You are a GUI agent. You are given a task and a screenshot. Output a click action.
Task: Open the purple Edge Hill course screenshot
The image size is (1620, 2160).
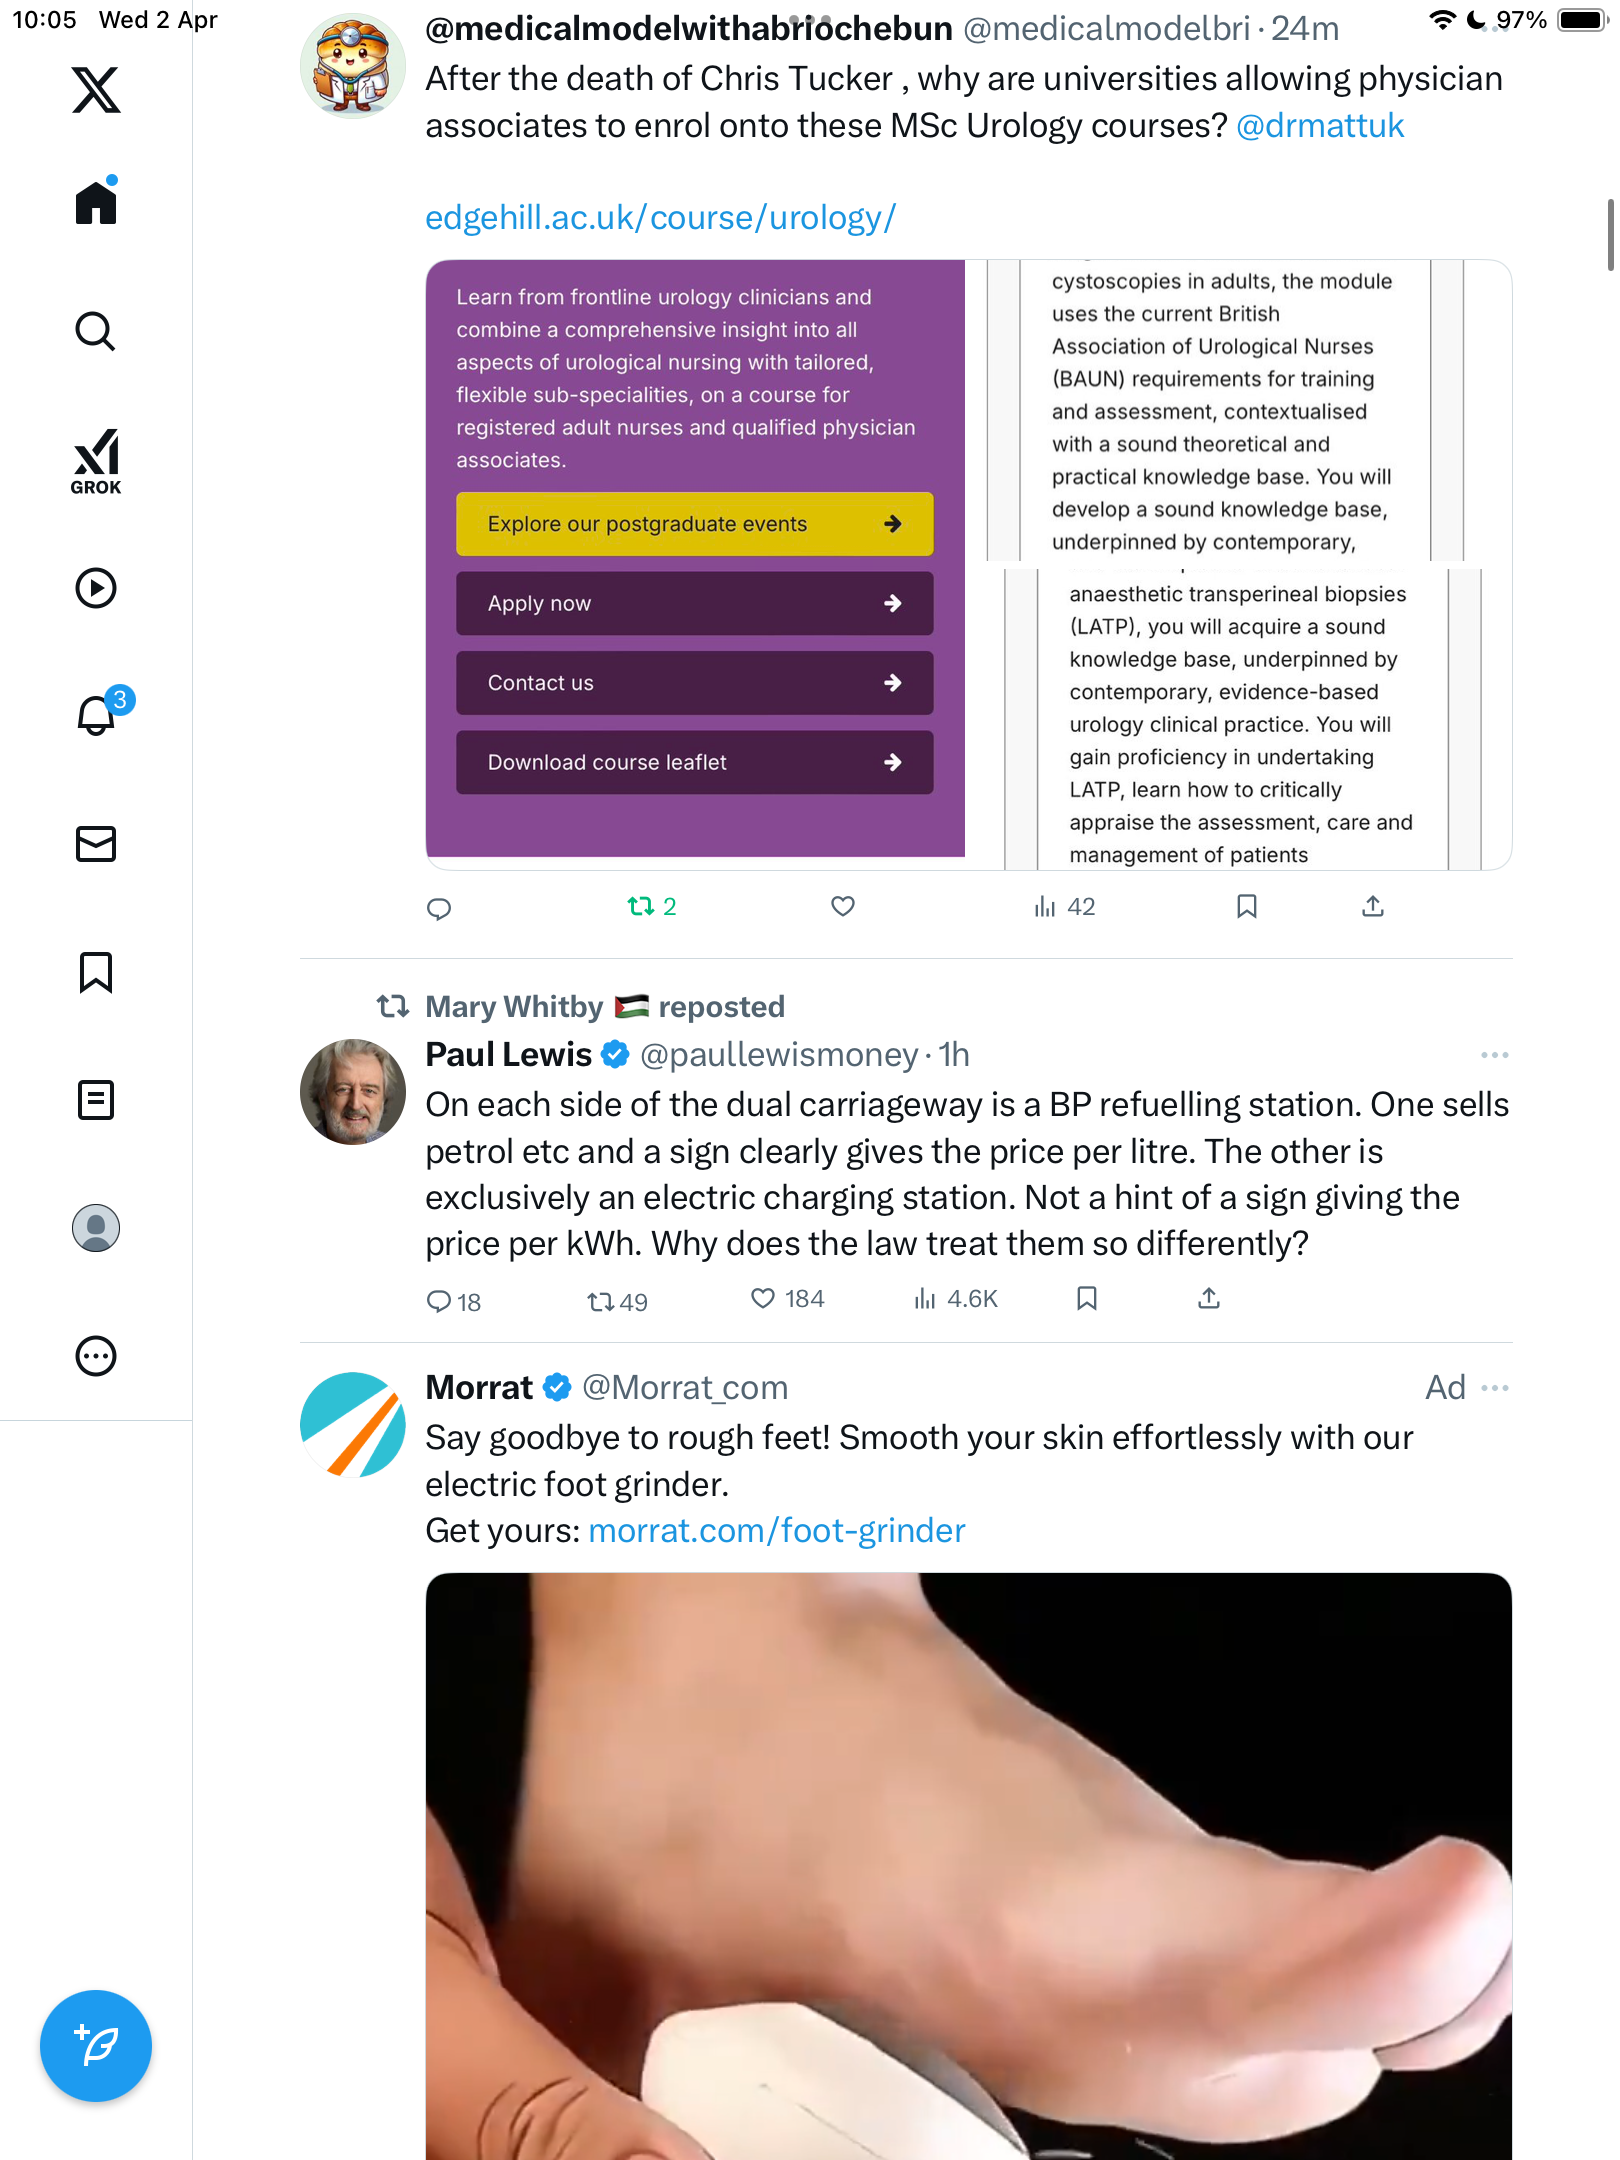[x=695, y=558]
